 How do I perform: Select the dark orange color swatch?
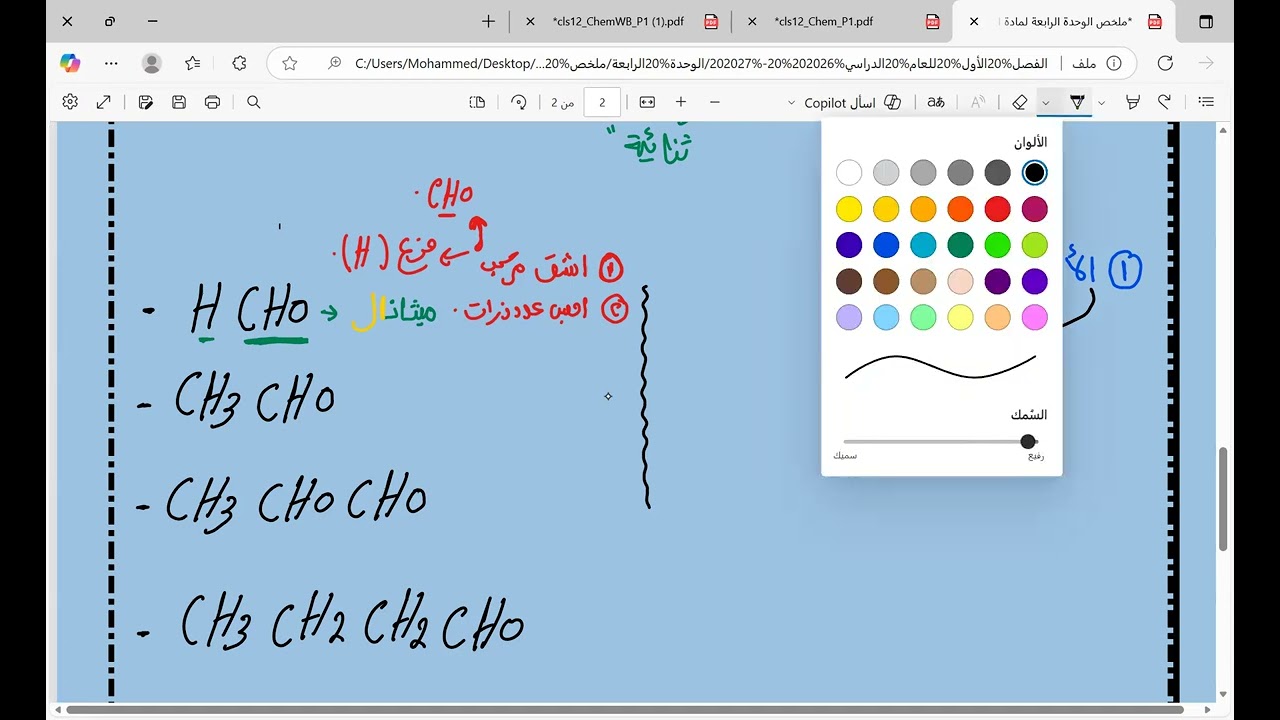pos(960,208)
